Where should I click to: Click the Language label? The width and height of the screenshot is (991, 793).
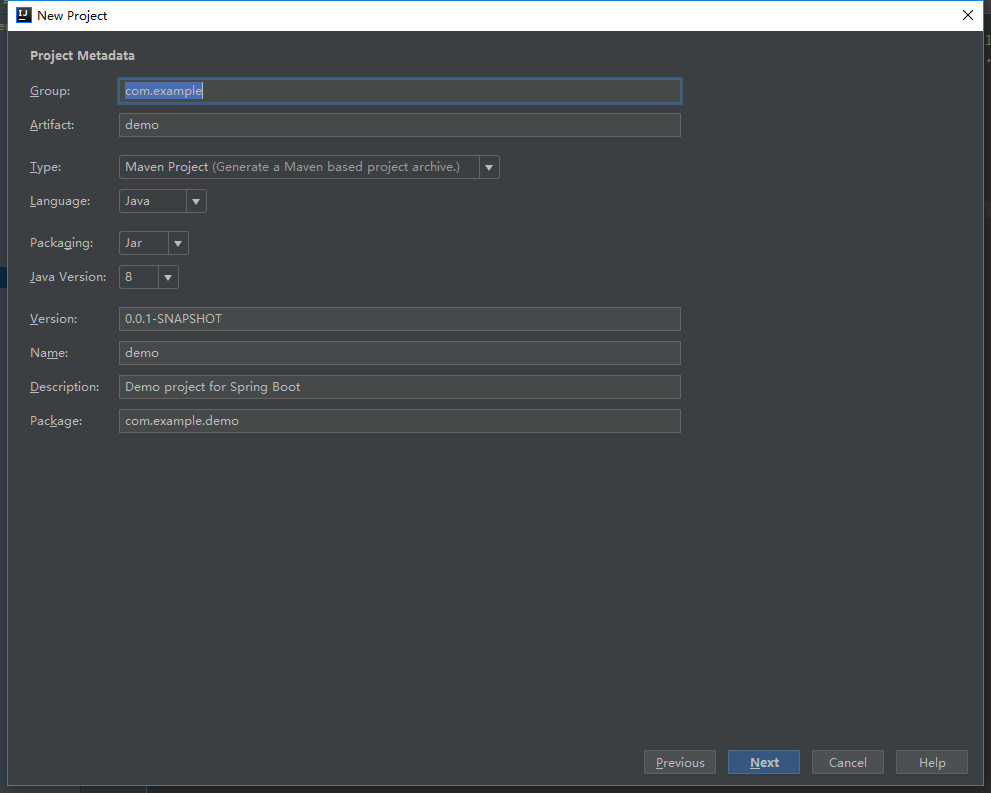(x=60, y=202)
